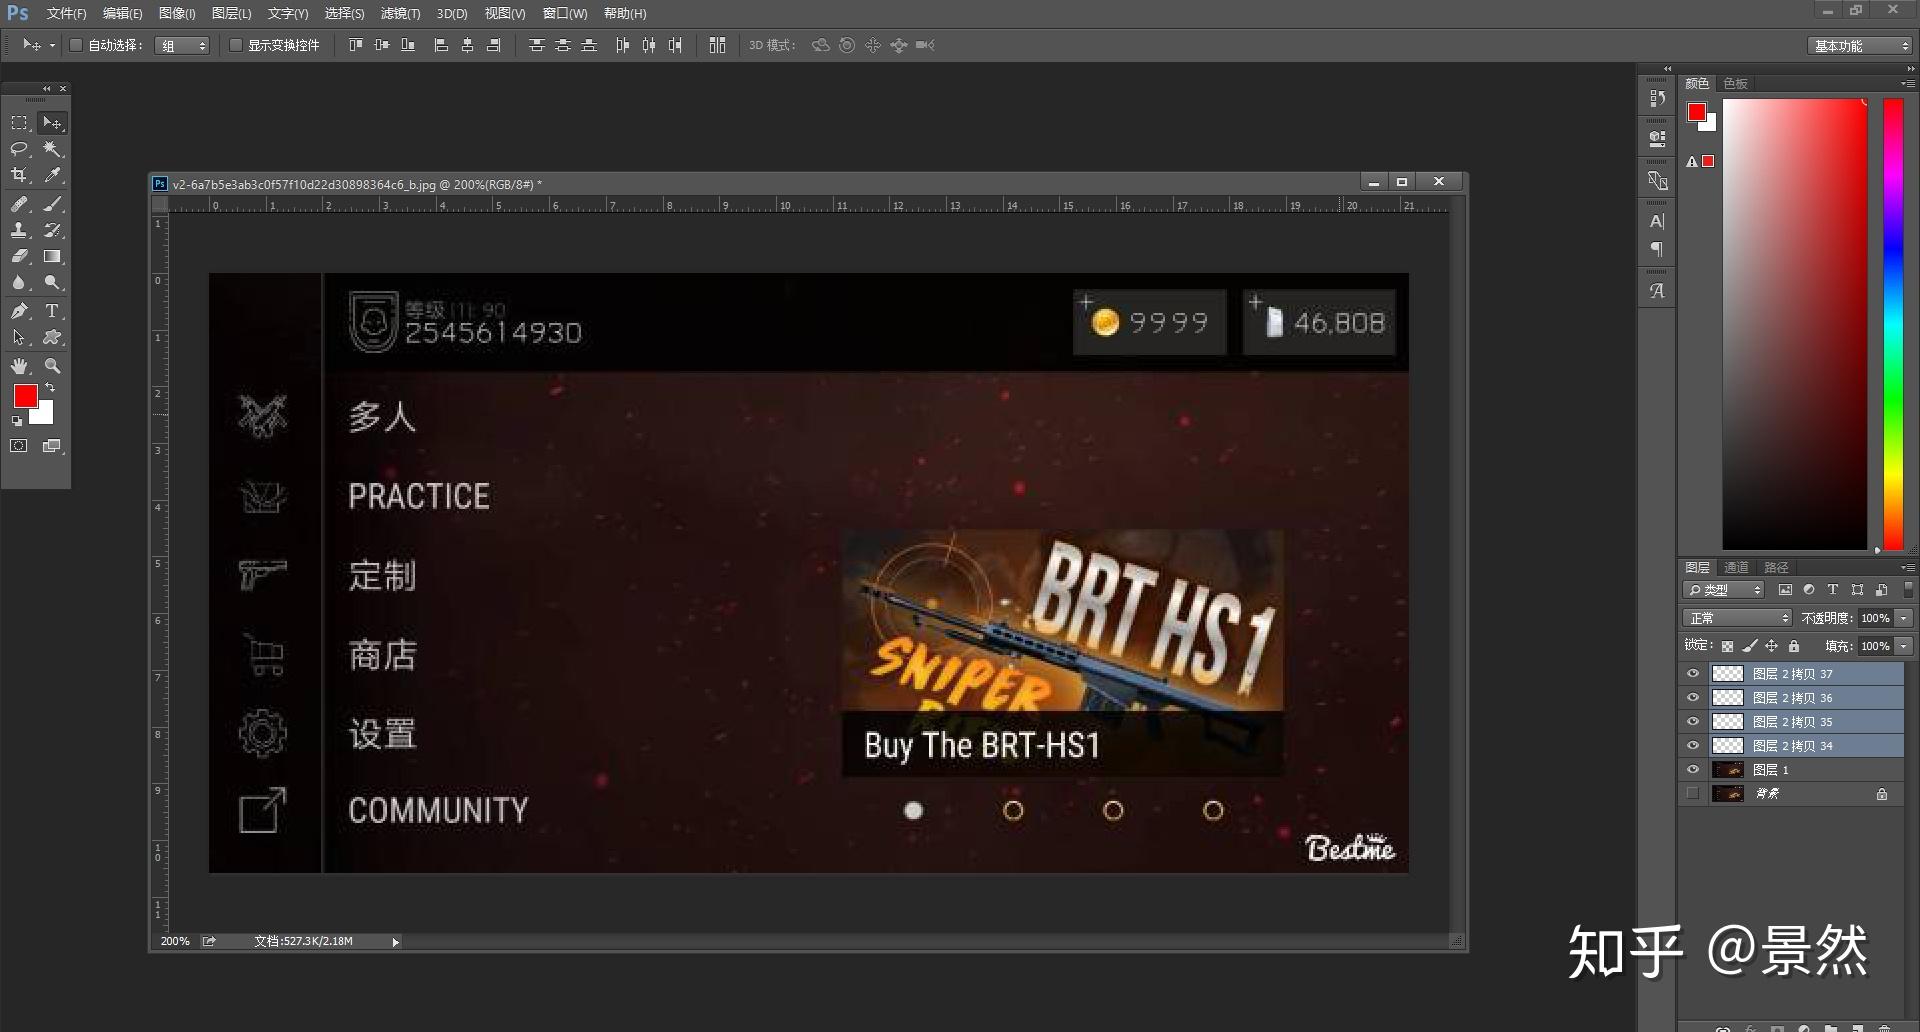1920x1032 pixels.
Task: Select the Rectangular Marquee tool
Action: pyautogui.click(x=19, y=122)
